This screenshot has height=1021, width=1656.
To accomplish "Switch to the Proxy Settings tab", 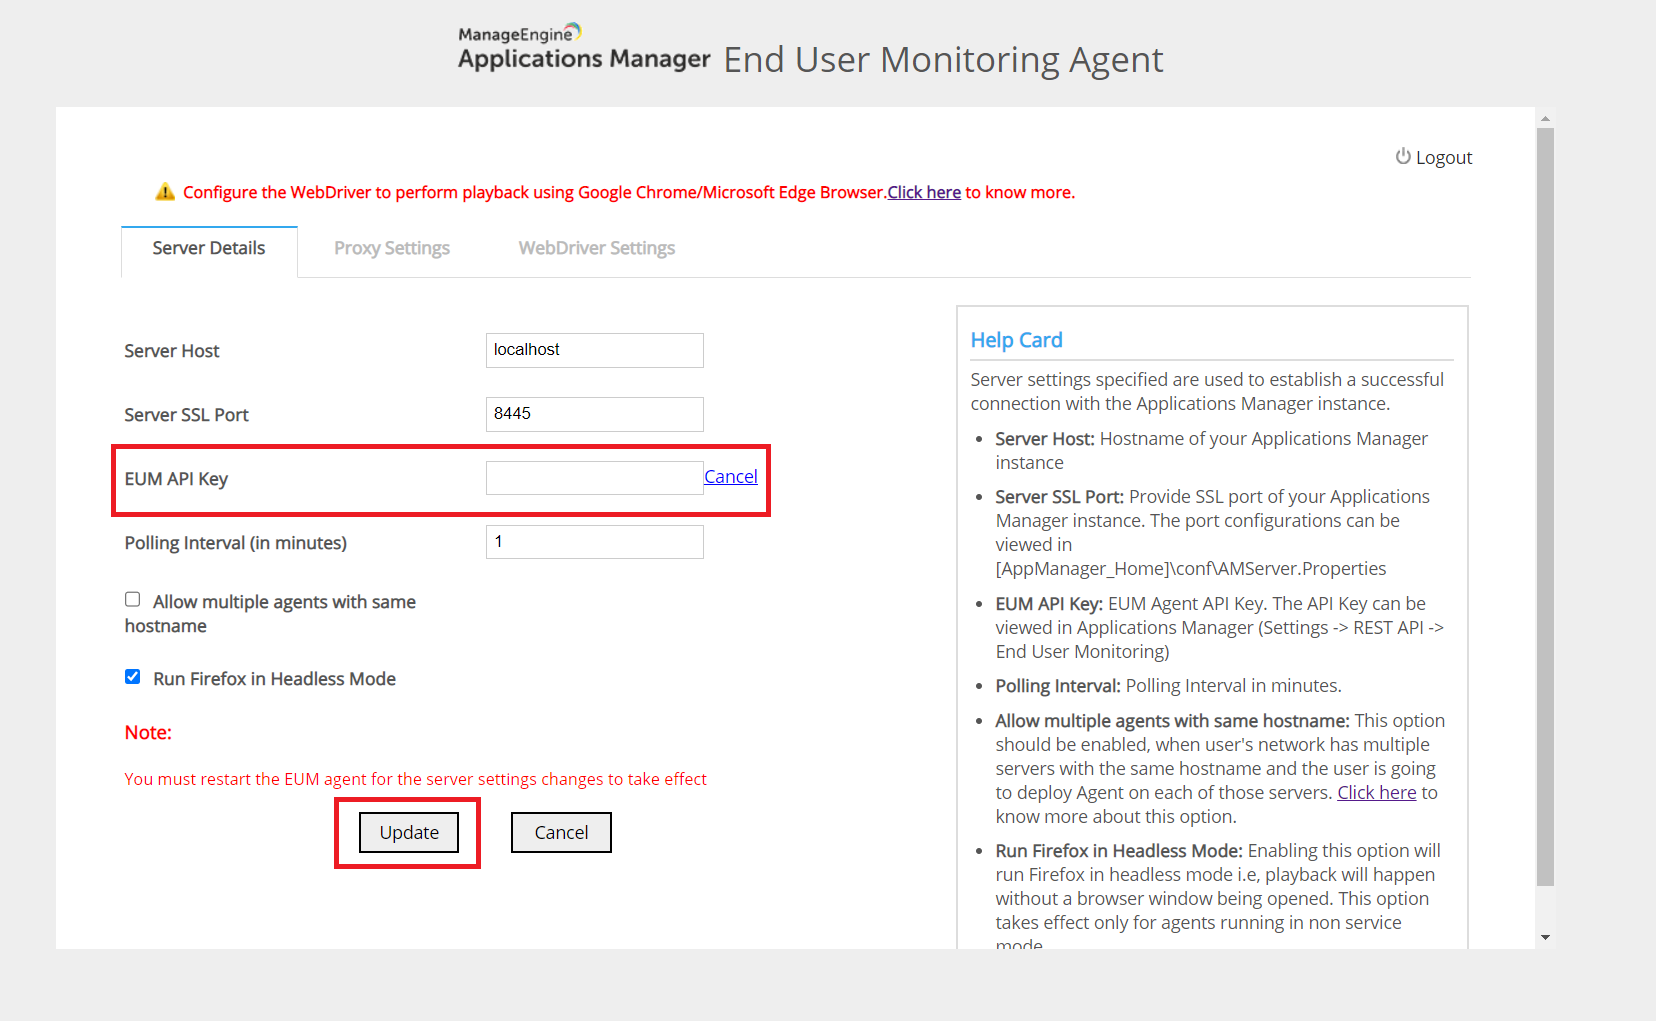I will (x=391, y=248).
